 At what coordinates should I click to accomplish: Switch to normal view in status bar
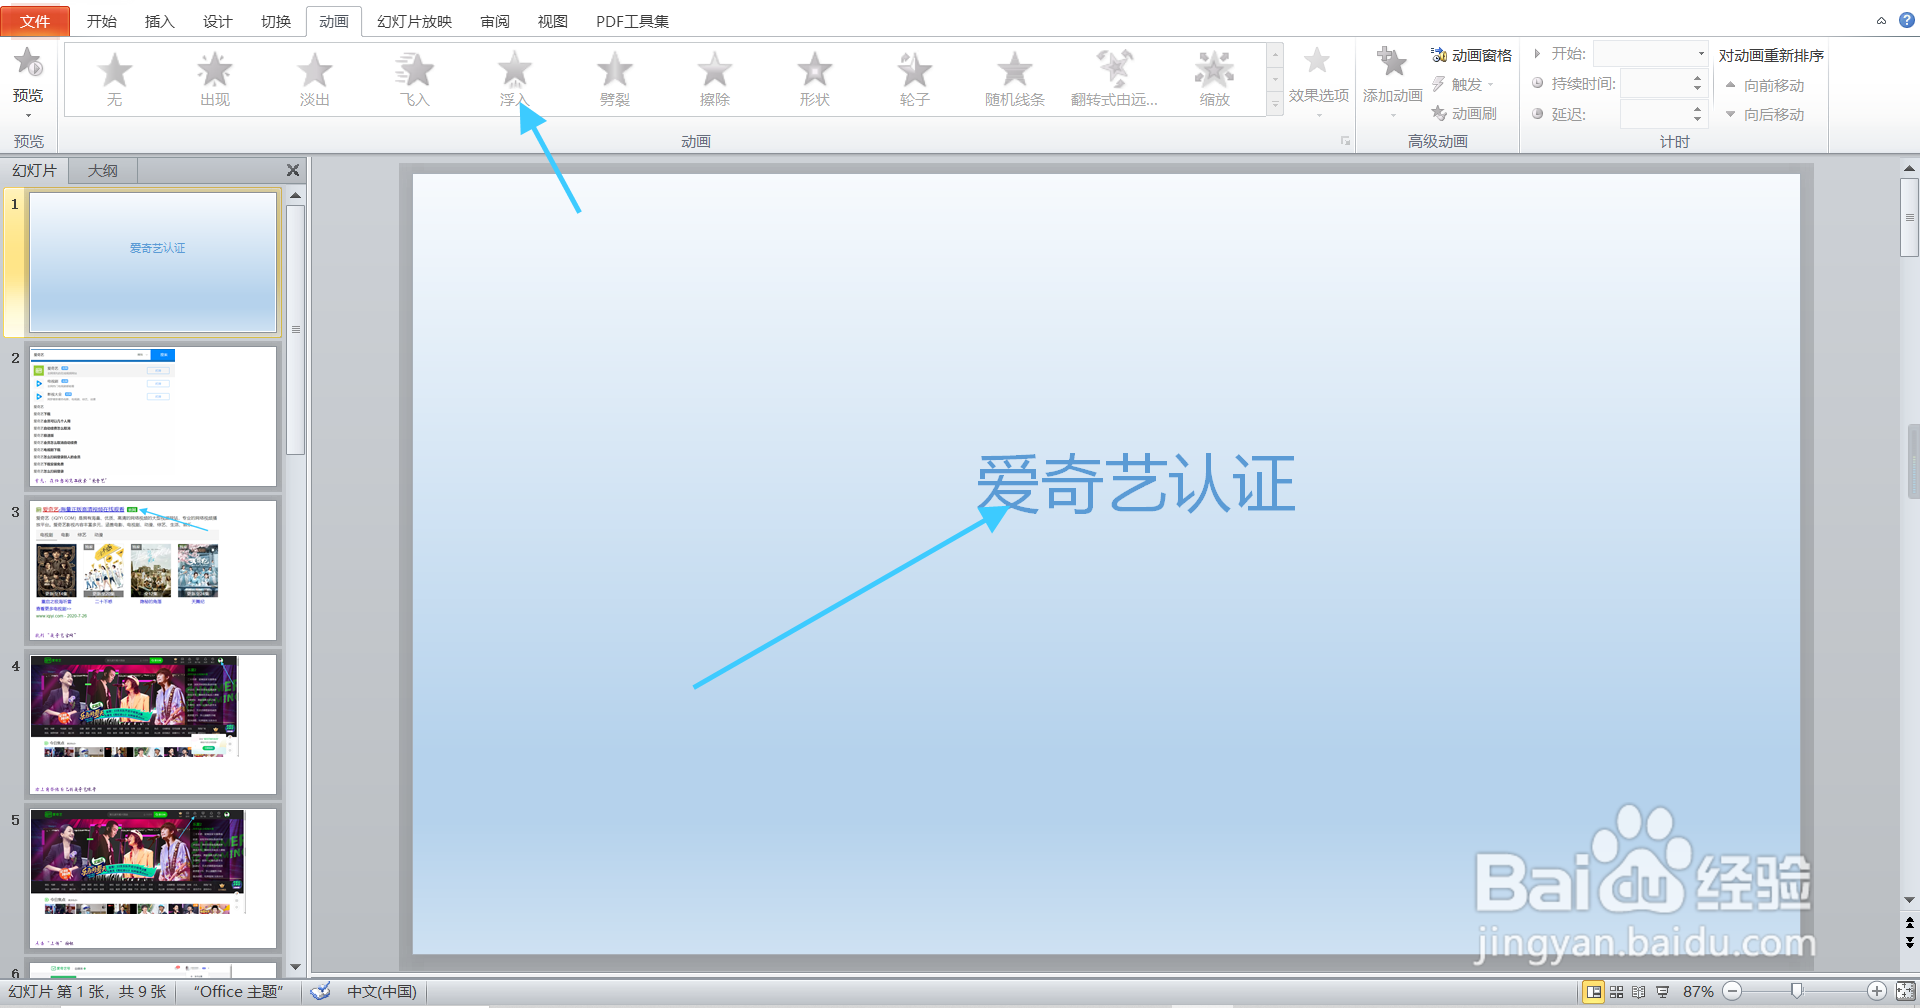(1594, 992)
